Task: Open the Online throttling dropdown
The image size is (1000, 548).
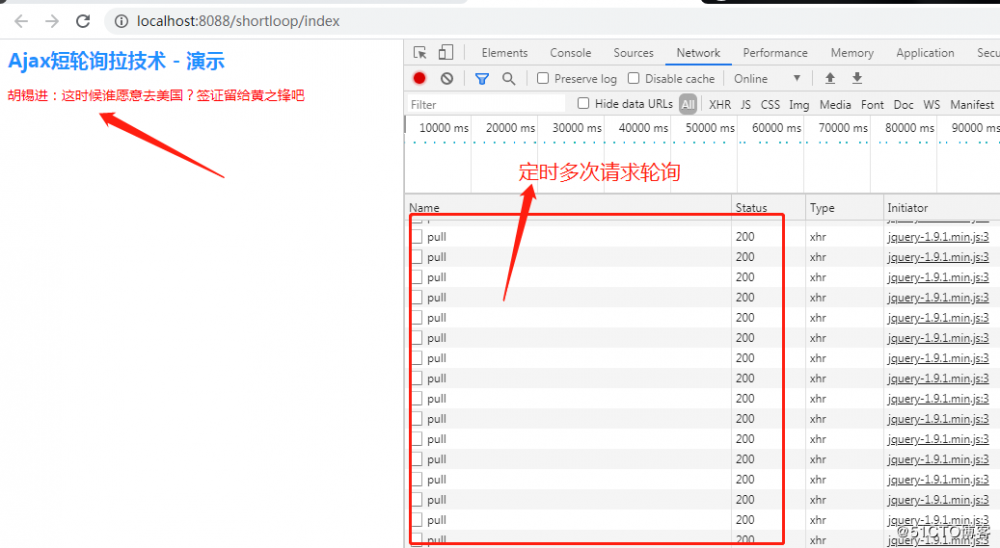Action: [x=767, y=78]
